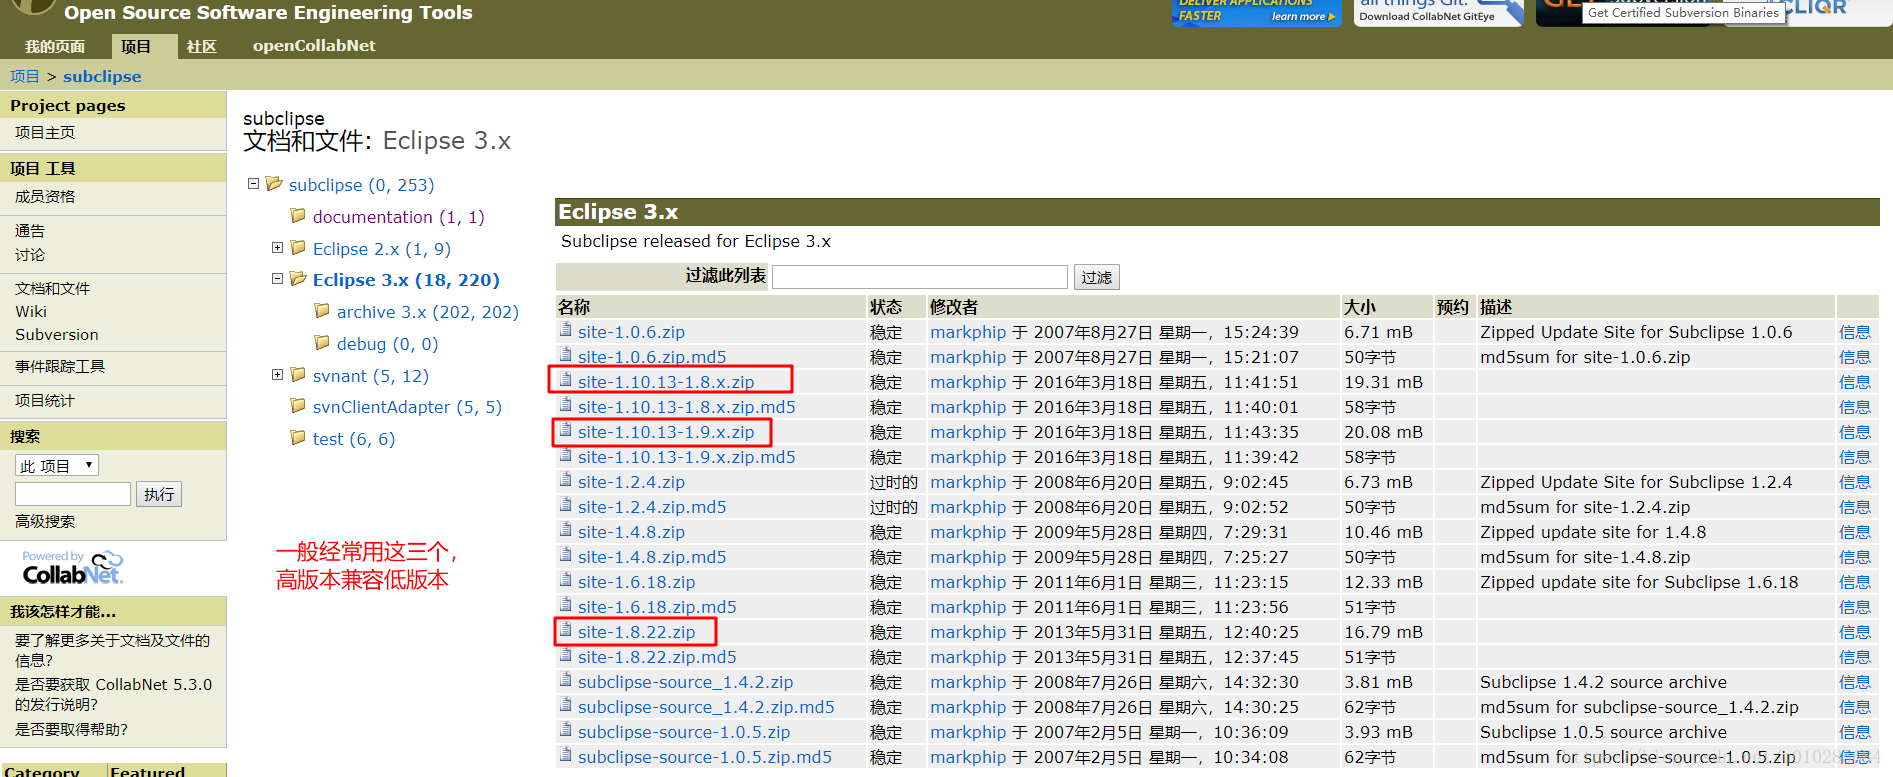Expand the Eclipse 2.x tree node
The image size is (1893, 777).
(x=277, y=247)
